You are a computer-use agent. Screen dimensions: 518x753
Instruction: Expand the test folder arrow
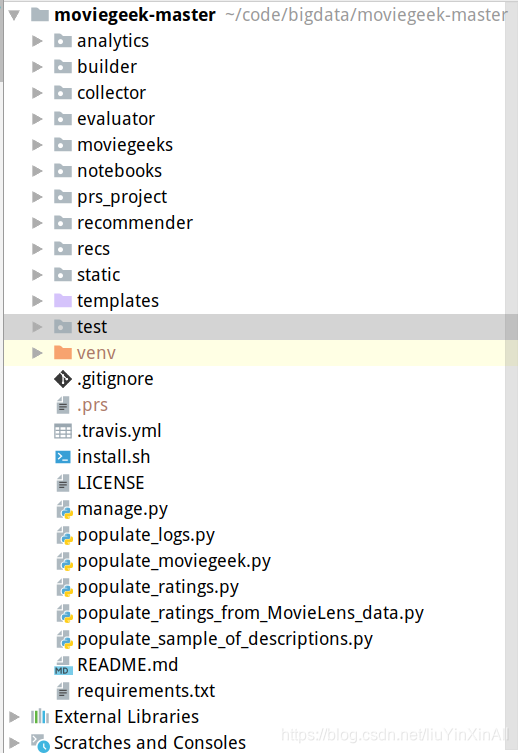37,327
